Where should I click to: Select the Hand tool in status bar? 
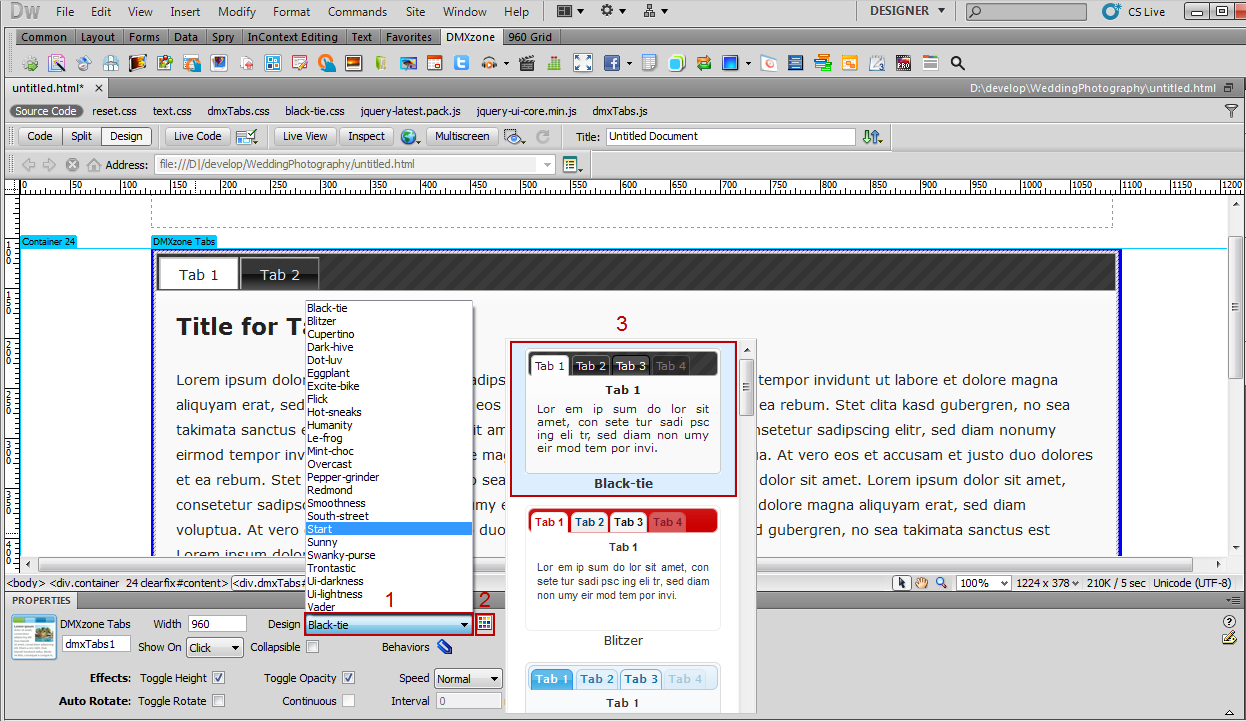click(921, 583)
